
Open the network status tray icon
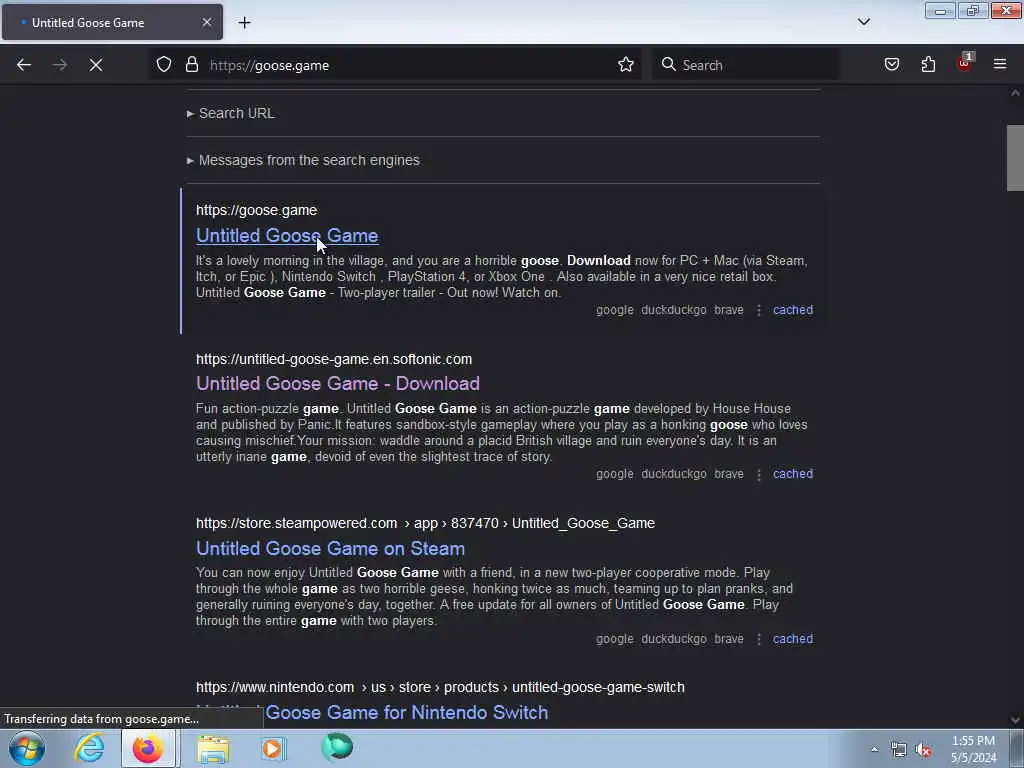pos(899,750)
